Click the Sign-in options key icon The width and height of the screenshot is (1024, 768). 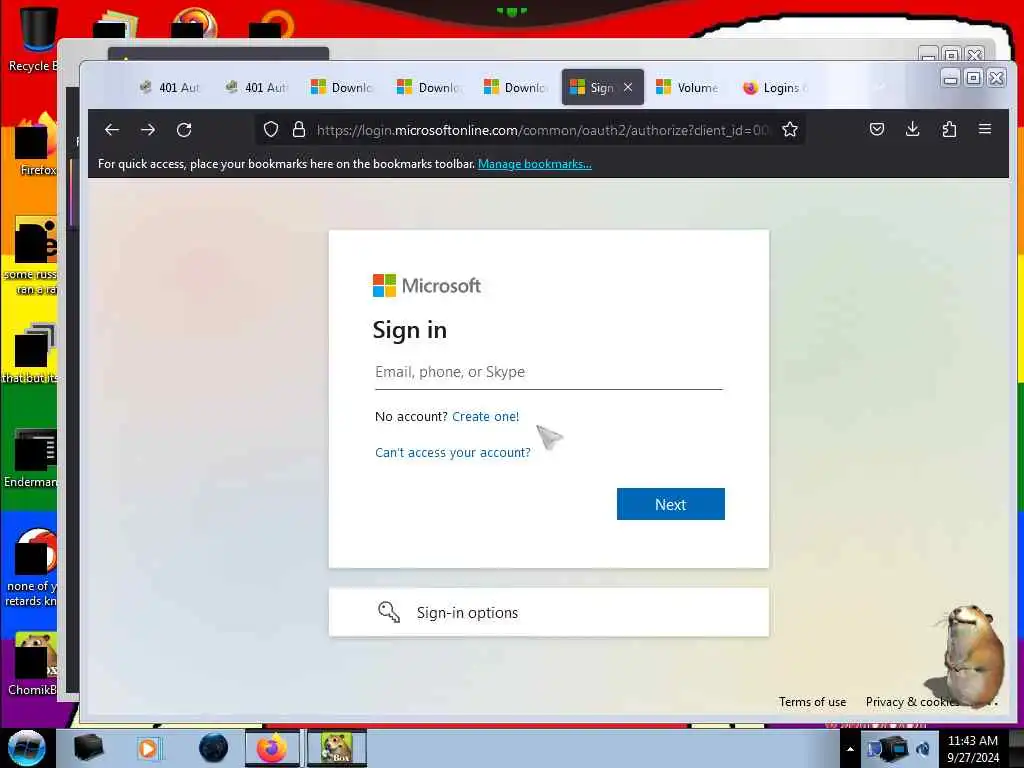[389, 613]
